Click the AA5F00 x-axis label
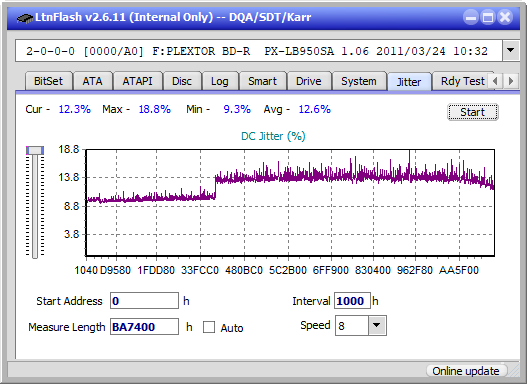The image size is (527, 384). [x=459, y=270]
